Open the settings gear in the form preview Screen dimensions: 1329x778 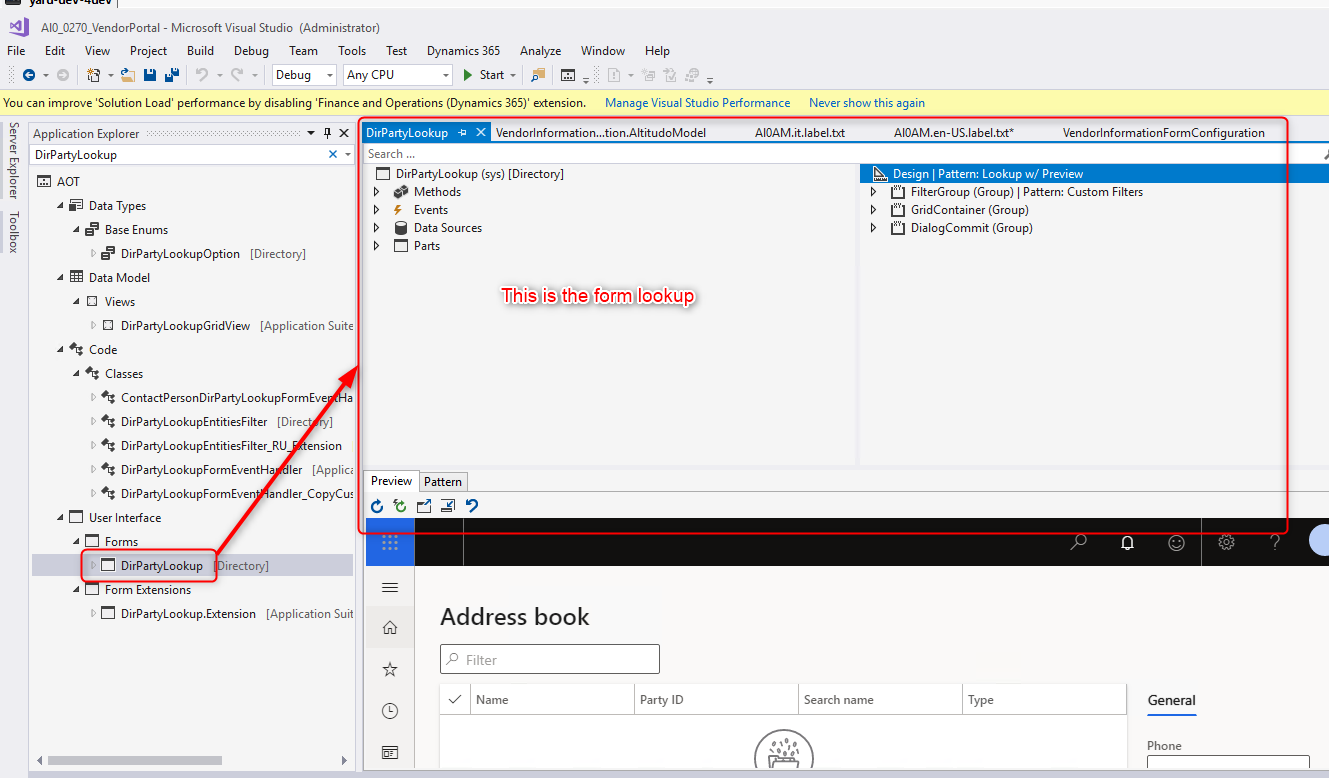click(x=1226, y=542)
